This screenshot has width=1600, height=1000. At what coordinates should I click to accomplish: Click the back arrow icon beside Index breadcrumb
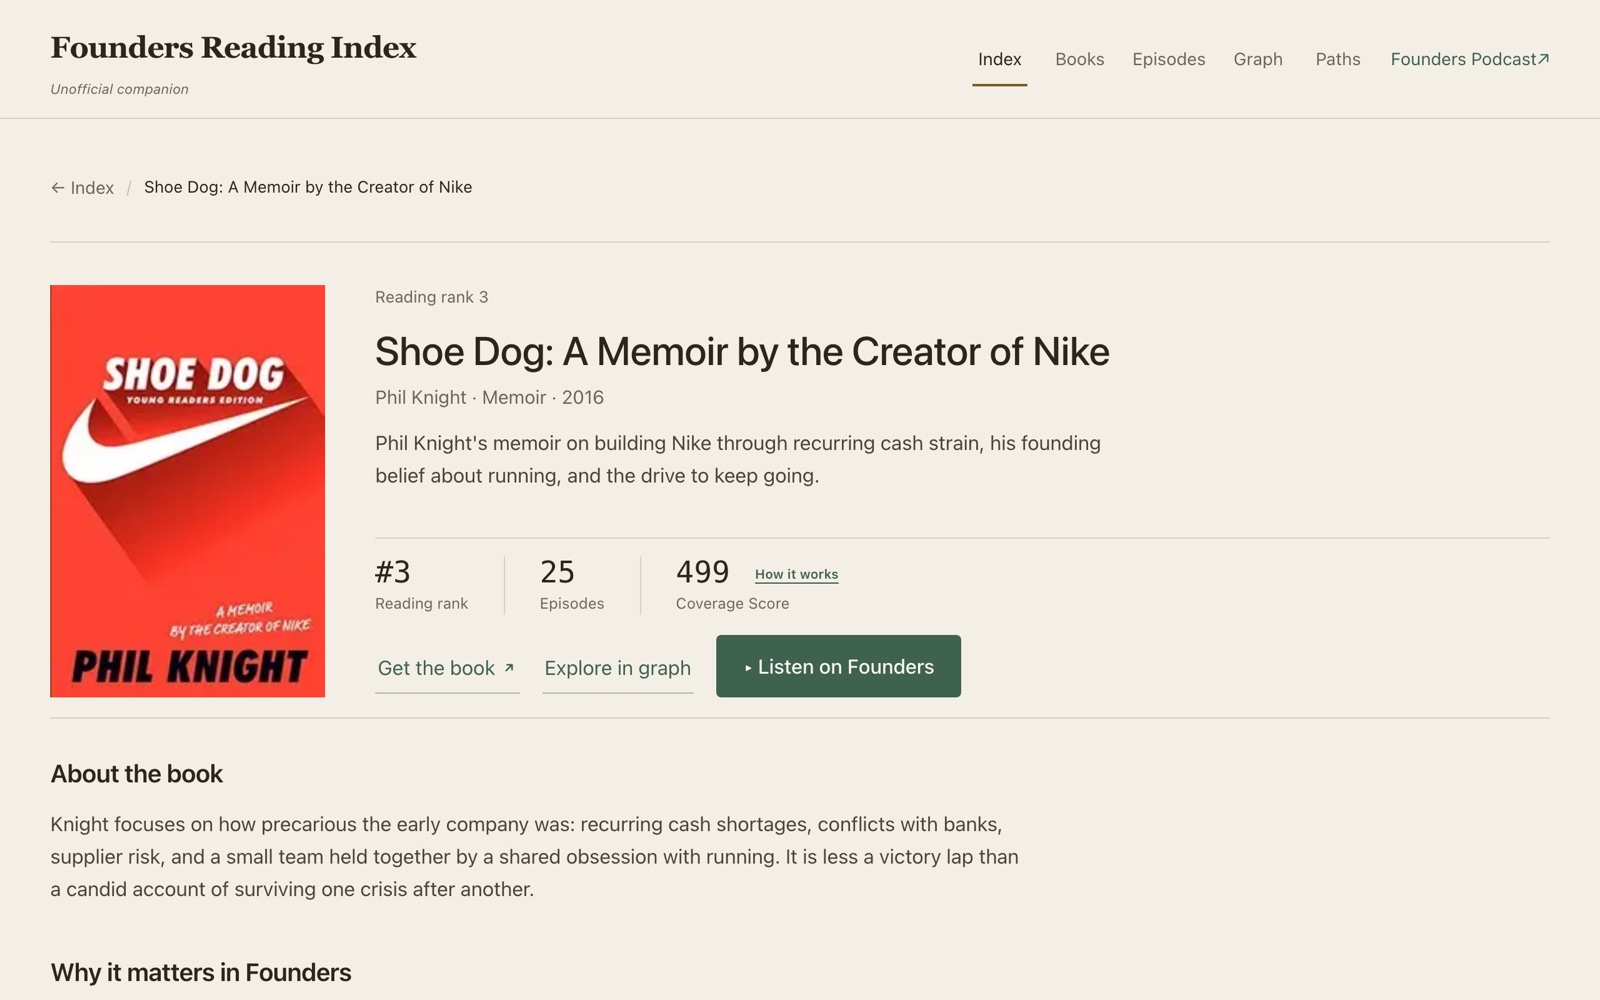pyautogui.click(x=58, y=188)
